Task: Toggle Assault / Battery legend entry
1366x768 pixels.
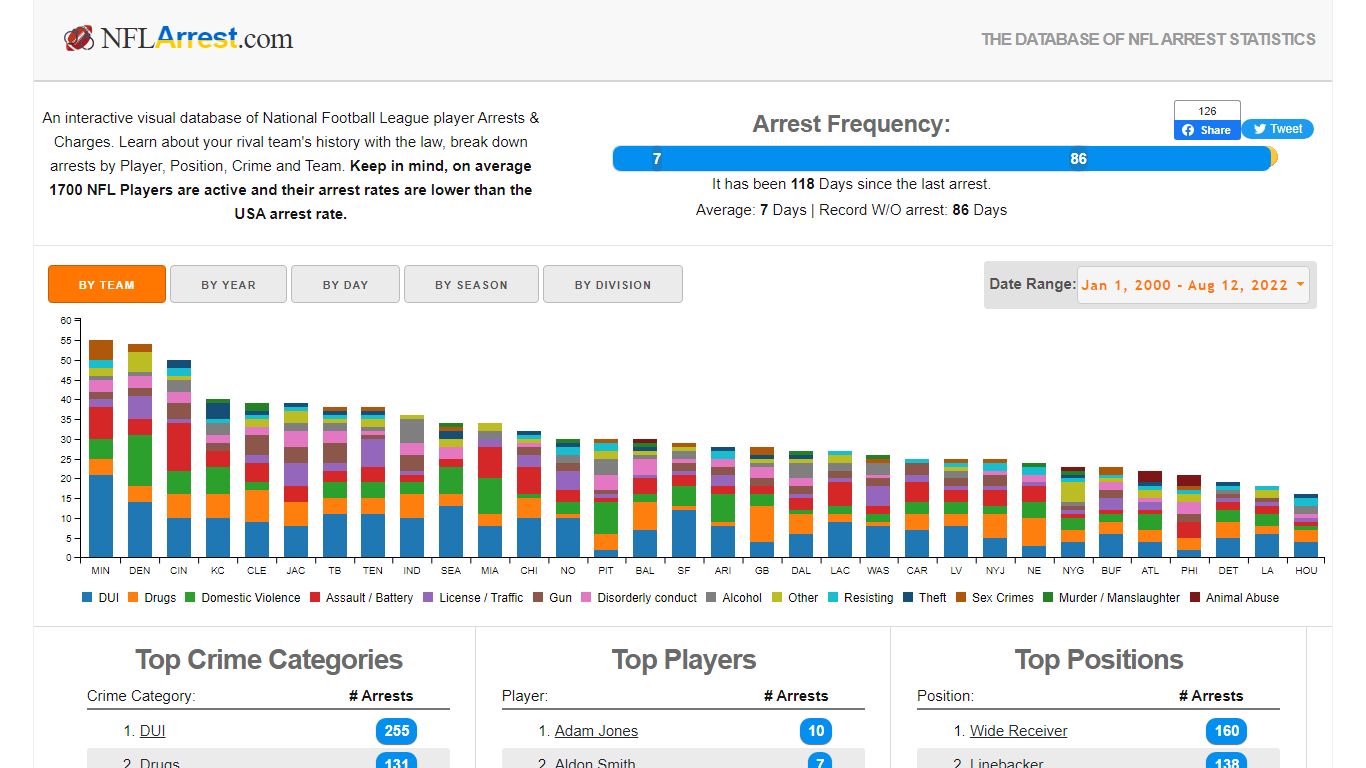Action: pyautogui.click(x=361, y=598)
